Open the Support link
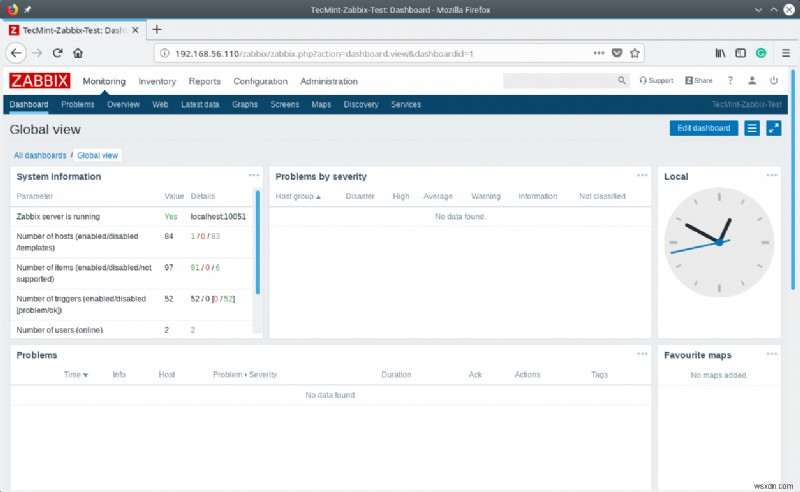 point(656,81)
